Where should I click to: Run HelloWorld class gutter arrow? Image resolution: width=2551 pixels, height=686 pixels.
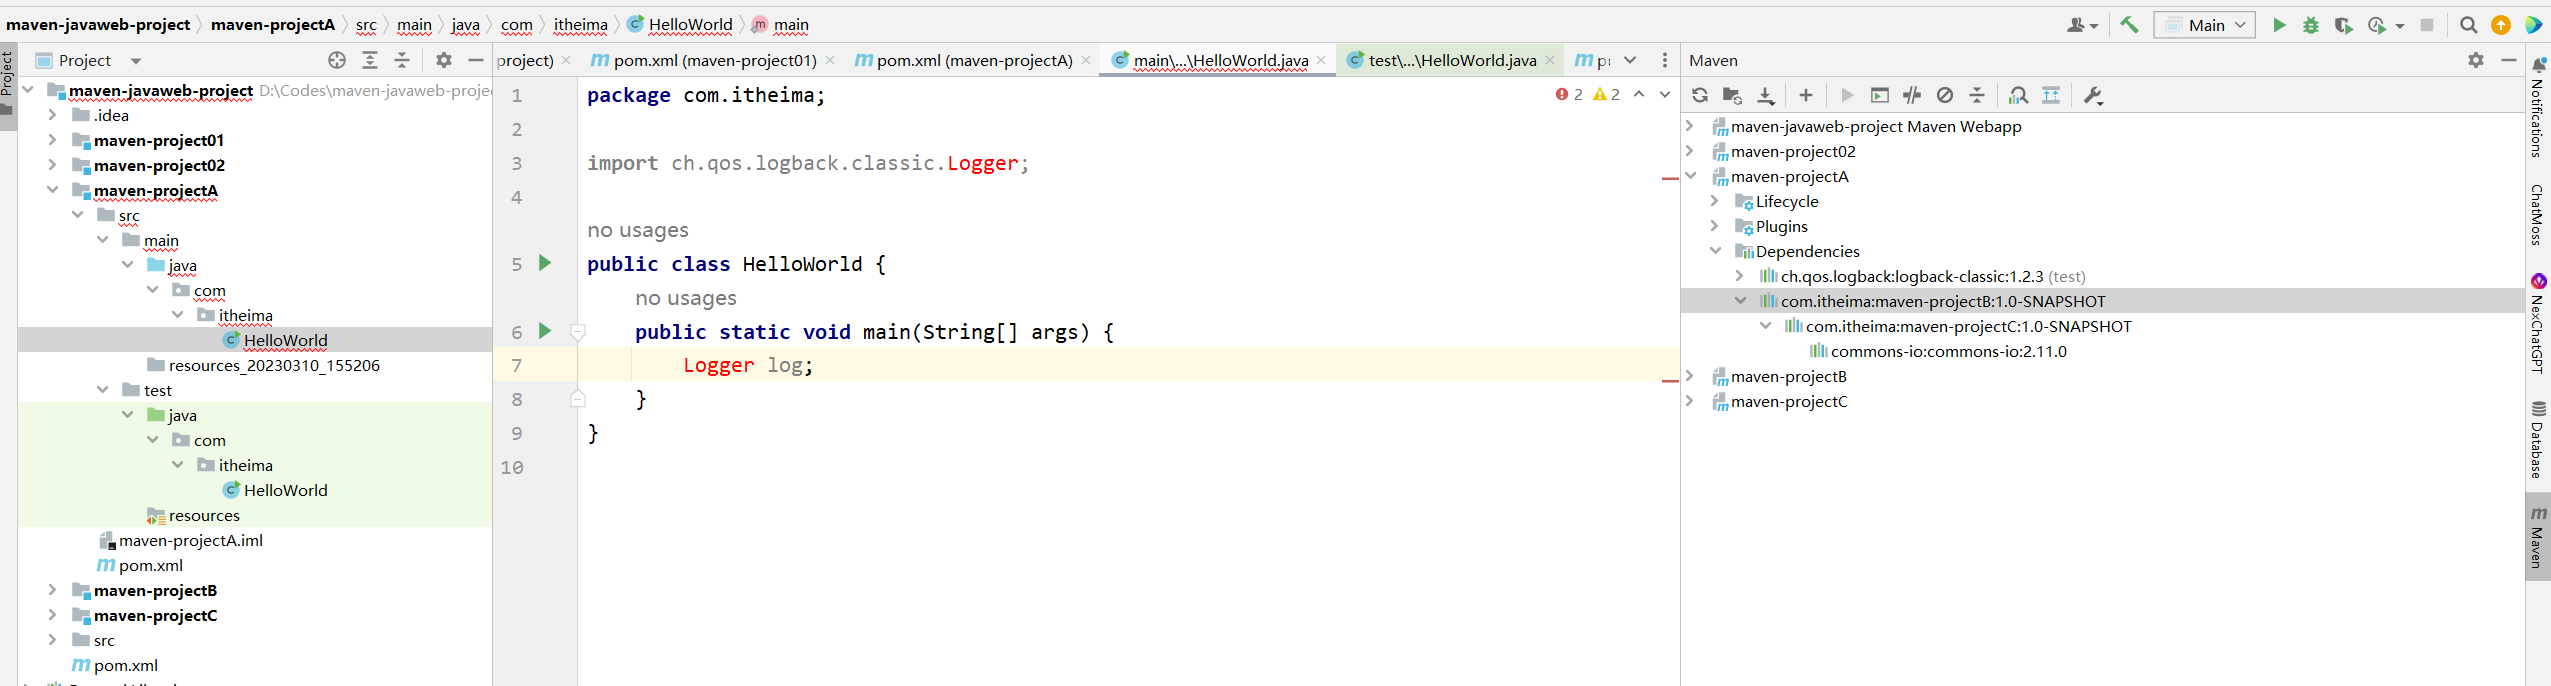(x=545, y=263)
